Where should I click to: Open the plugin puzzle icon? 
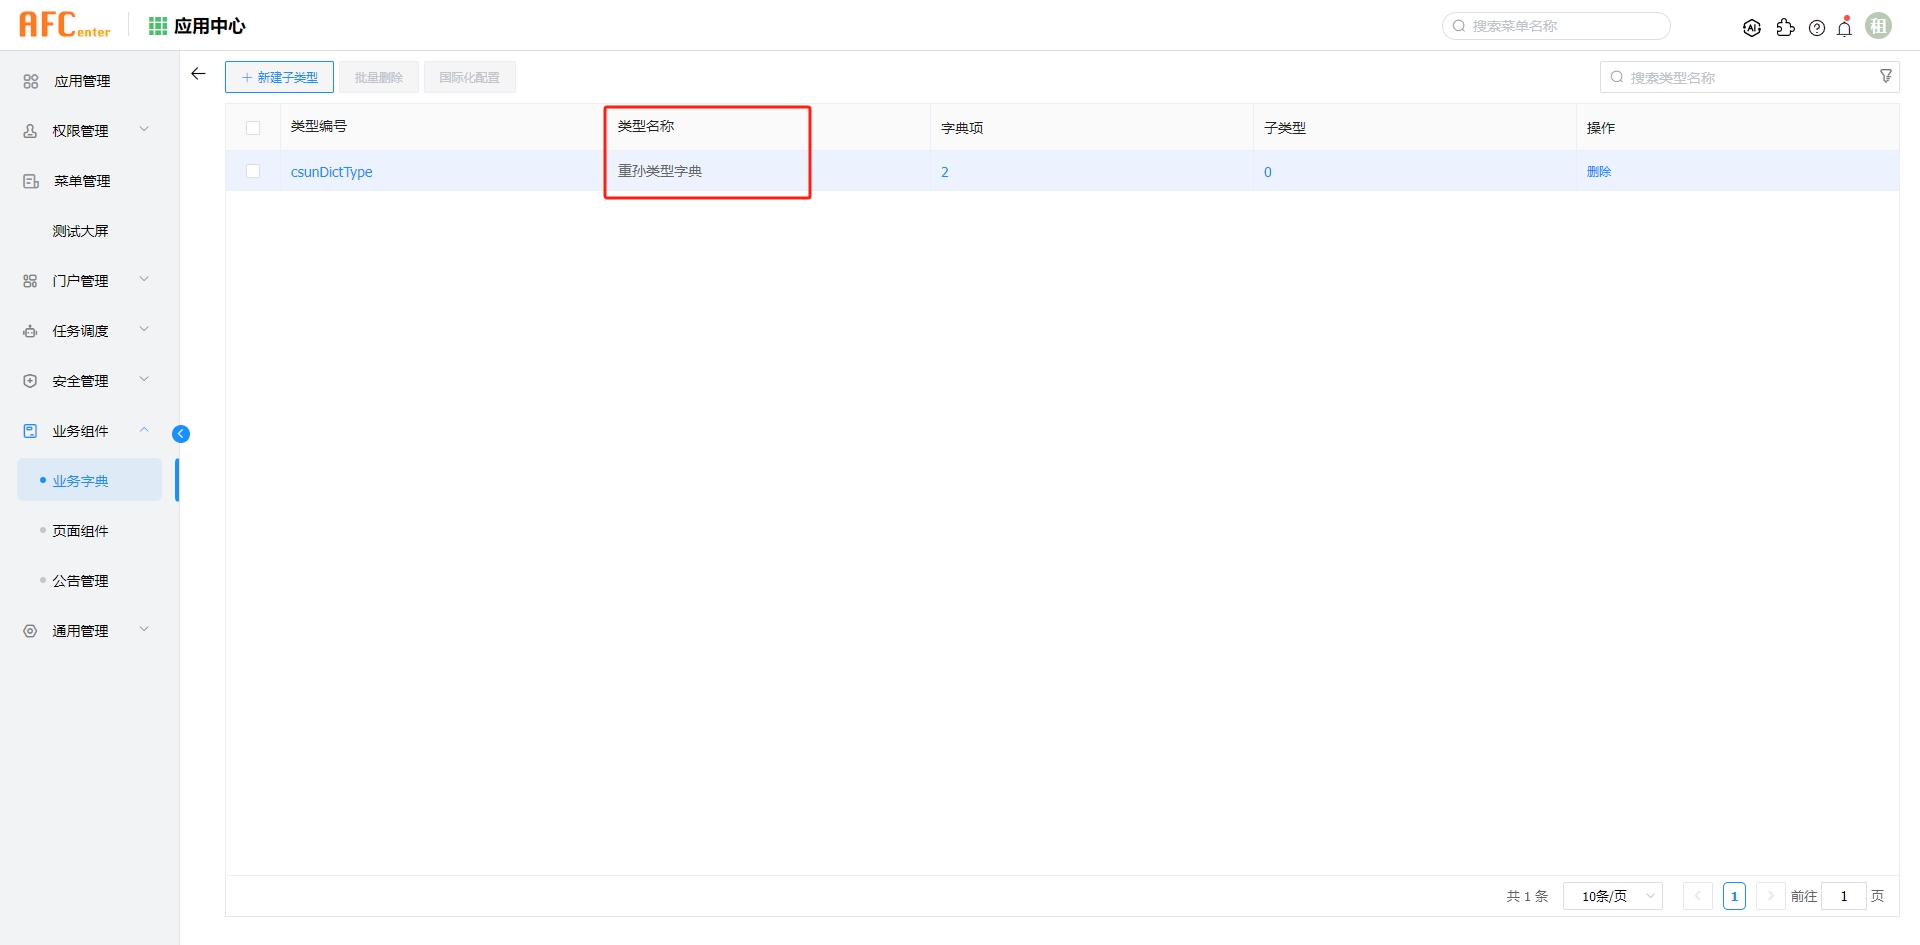1785,28
